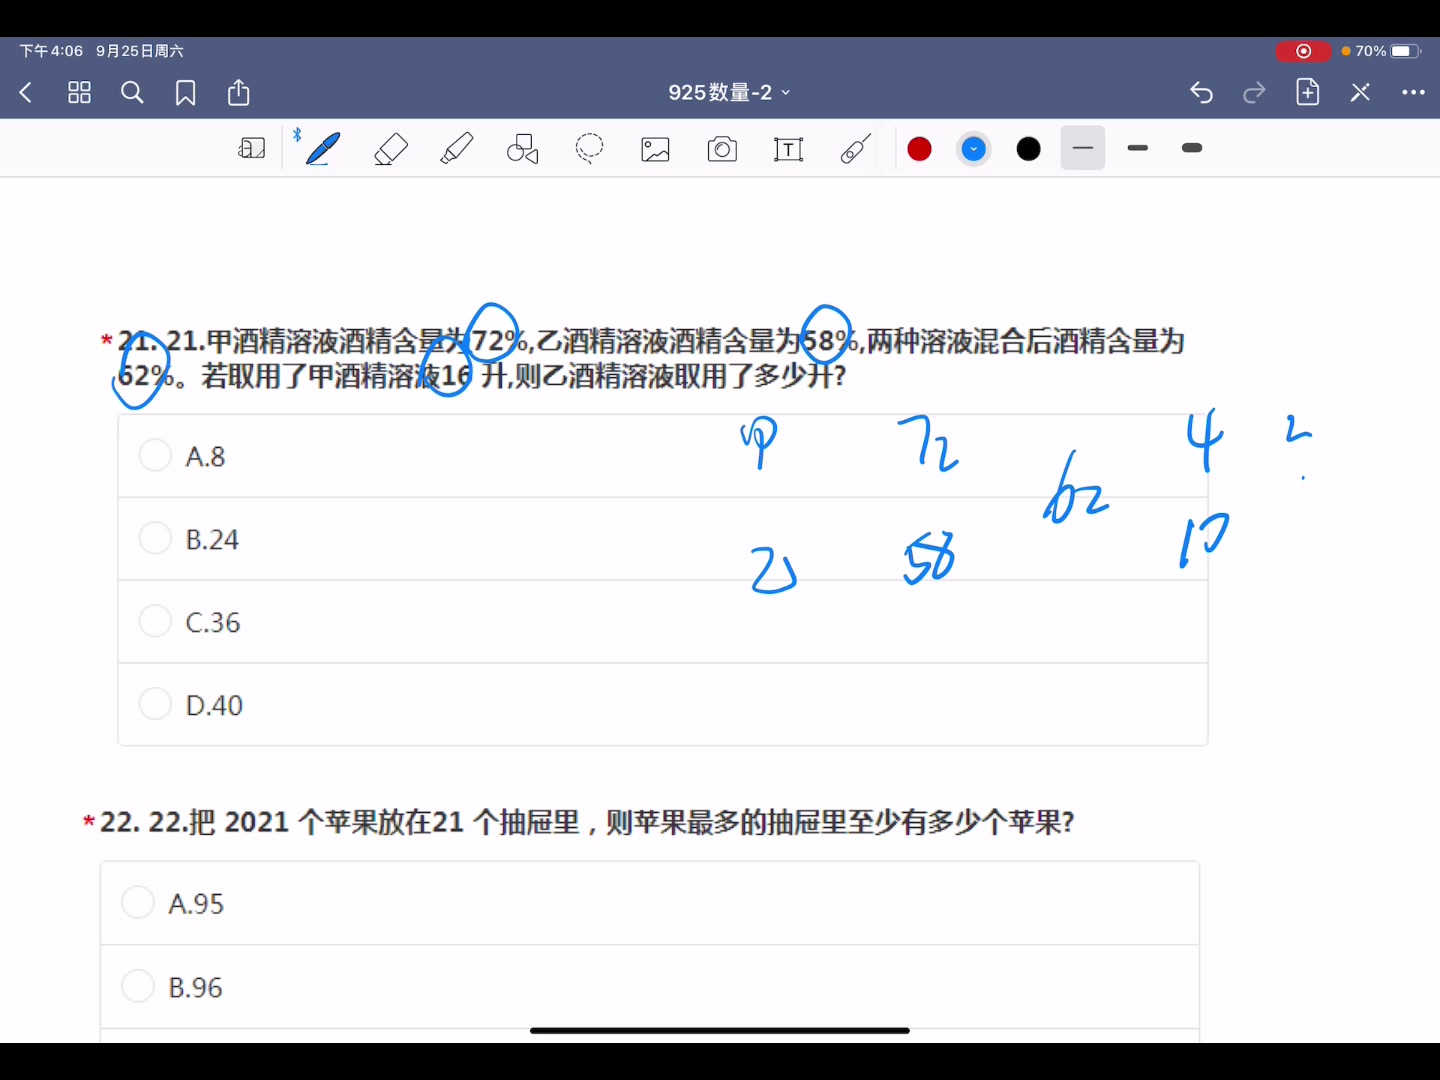The width and height of the screenshot is (1440, 1080).
Task: Click question 22 text about 2021 apples
Action: coord(587,822)
